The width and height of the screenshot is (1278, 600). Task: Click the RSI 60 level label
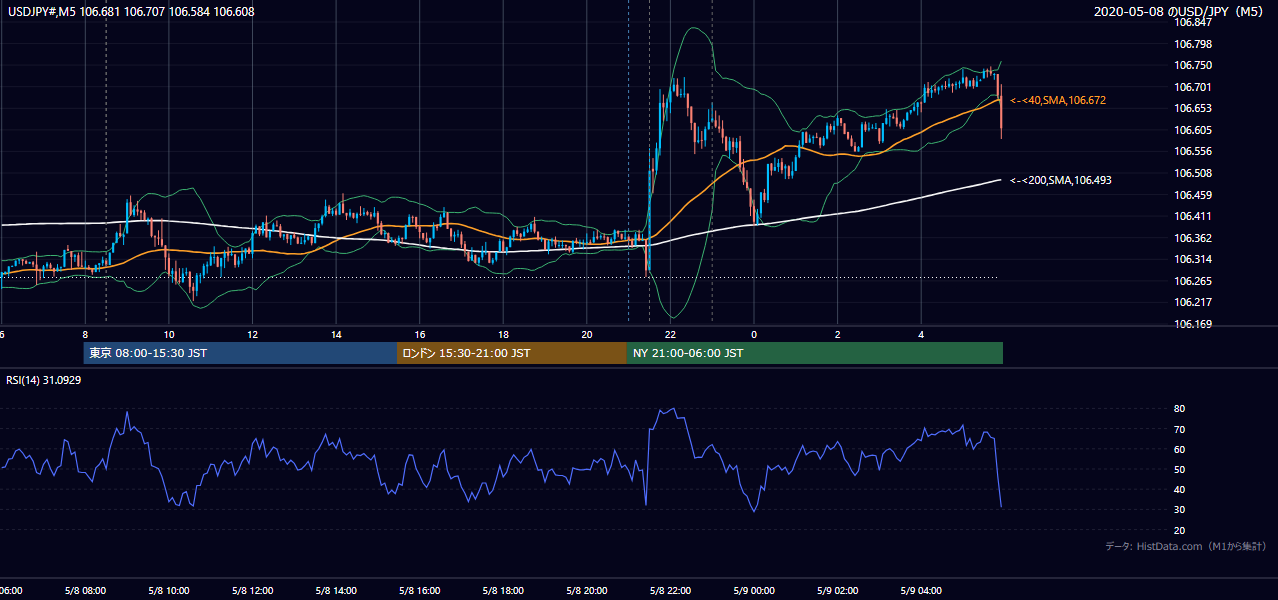point(1180,449)
